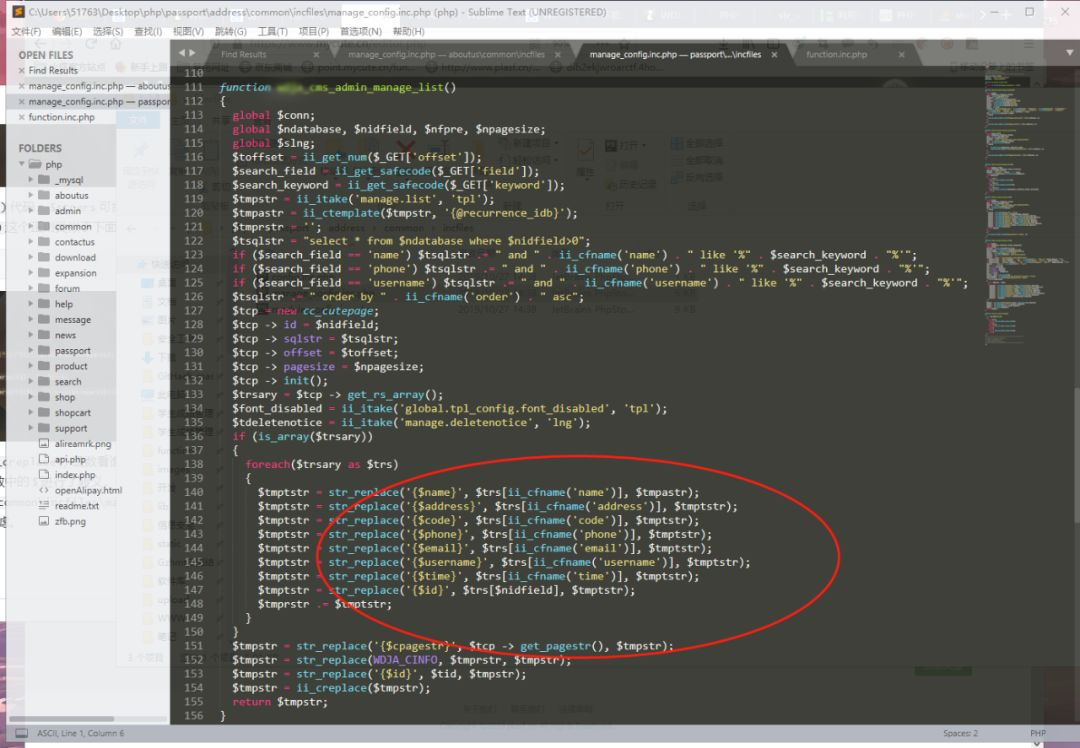Open the api.php file
Image resolution: width=1080 pixels, height=748 pixels.
click(x=69, y=459)
